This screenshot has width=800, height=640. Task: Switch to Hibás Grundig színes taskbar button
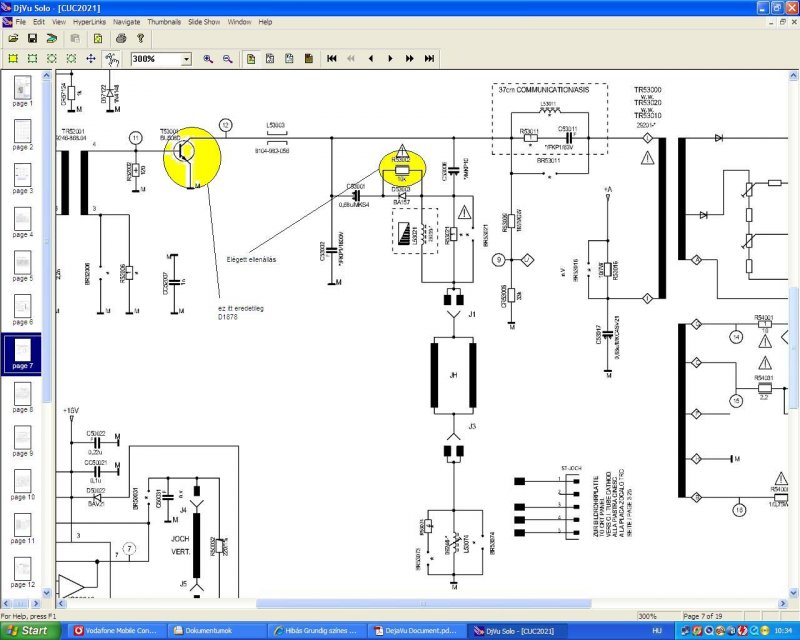point(317,631)
